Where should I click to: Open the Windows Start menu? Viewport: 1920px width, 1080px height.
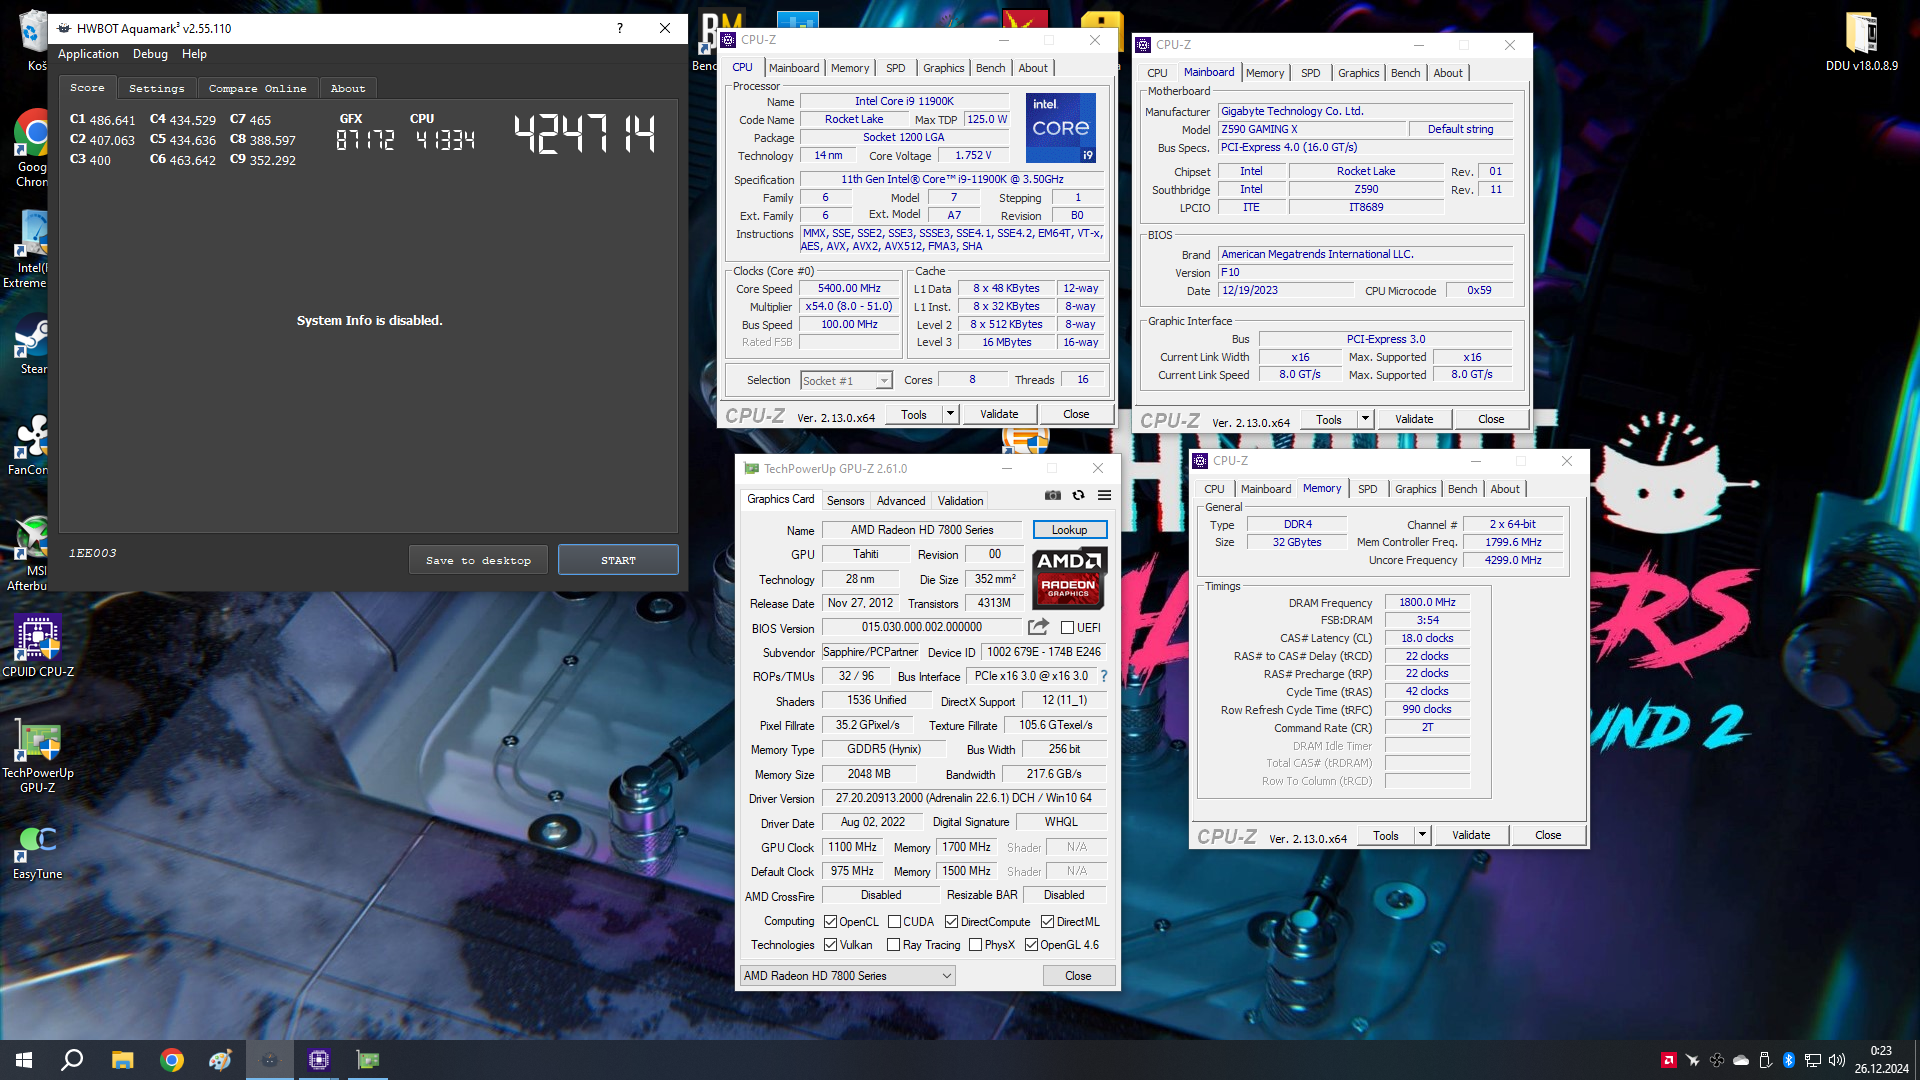24,1060
